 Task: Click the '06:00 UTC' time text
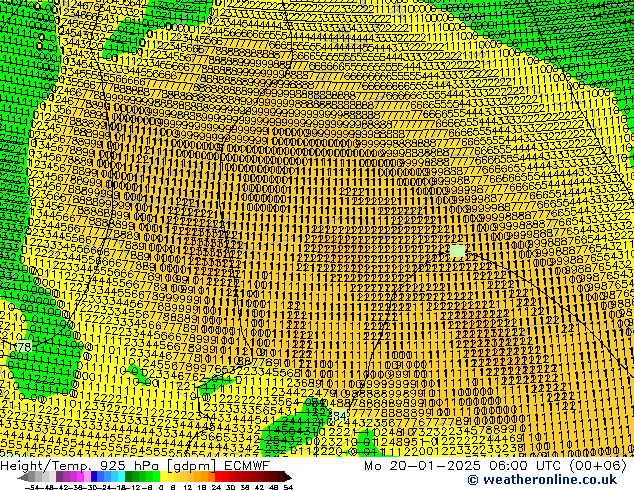point(526,466)
